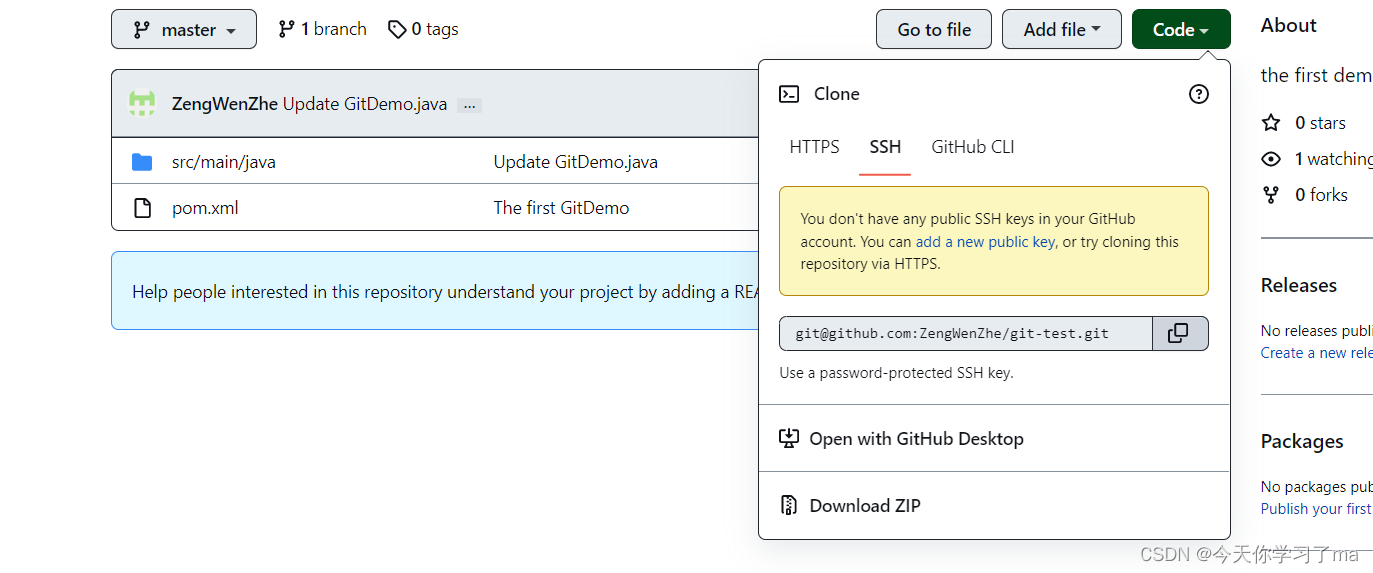
Task: Follow the add a new public key link
Action: 985,241
